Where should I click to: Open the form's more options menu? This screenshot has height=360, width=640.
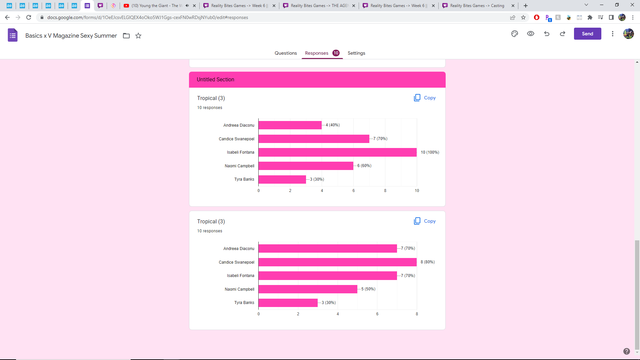[x=612, y=34]
